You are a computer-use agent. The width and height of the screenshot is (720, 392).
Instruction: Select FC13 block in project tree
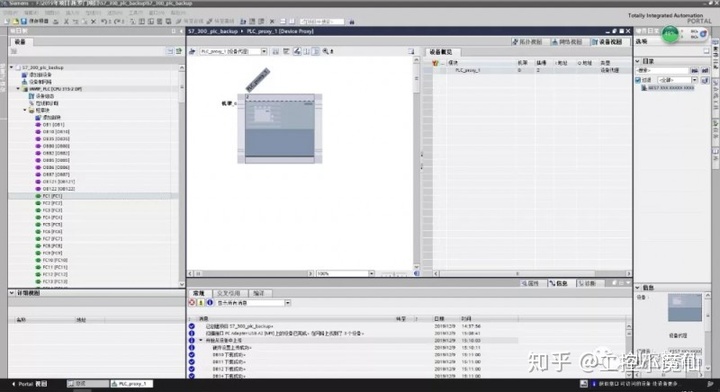[54, 281]
